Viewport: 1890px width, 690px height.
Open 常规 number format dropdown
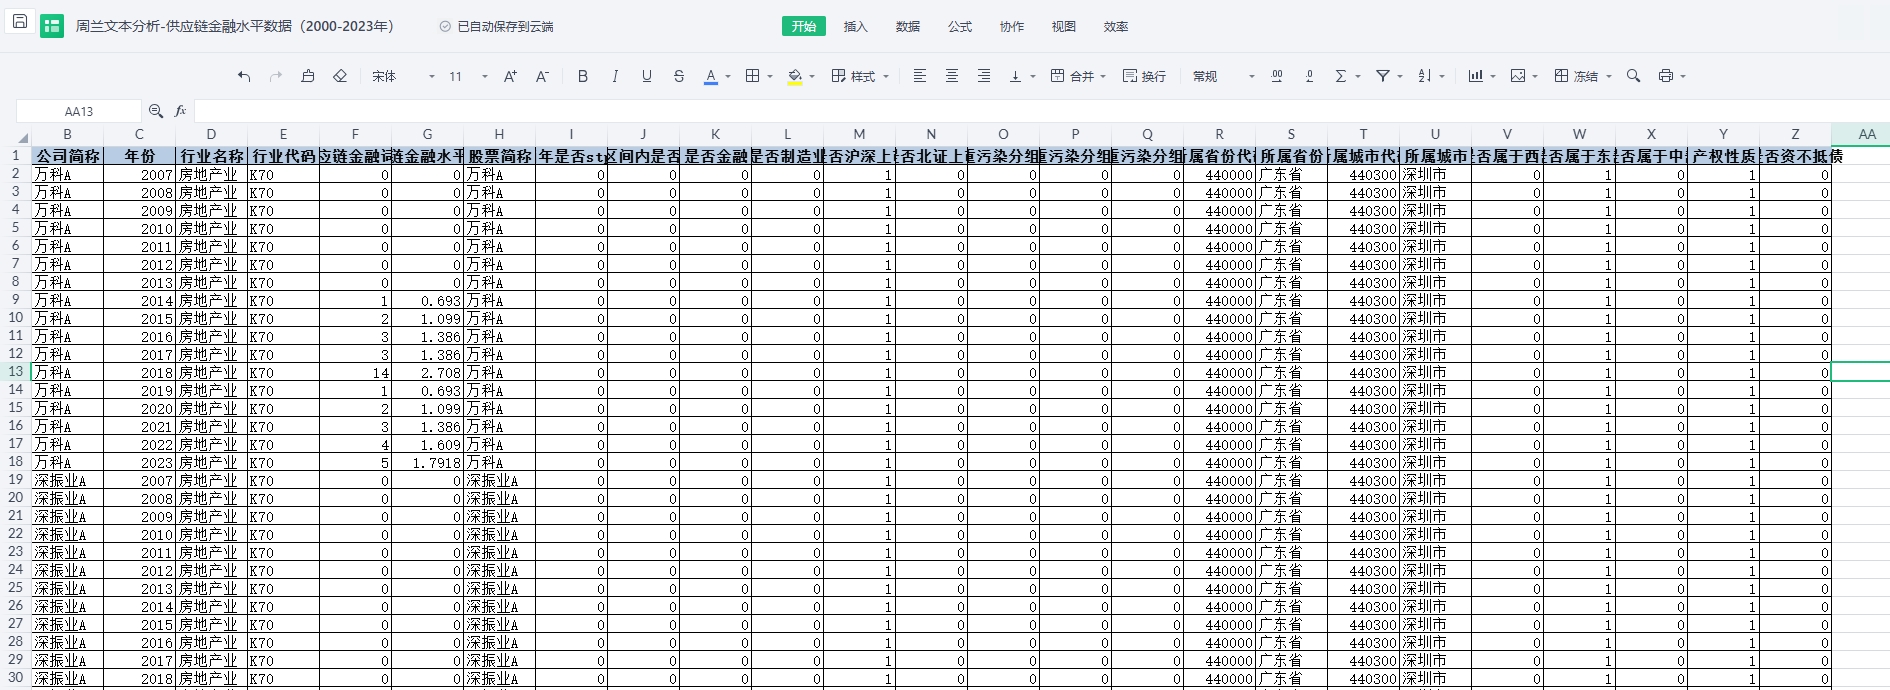tap(1223, 76)
